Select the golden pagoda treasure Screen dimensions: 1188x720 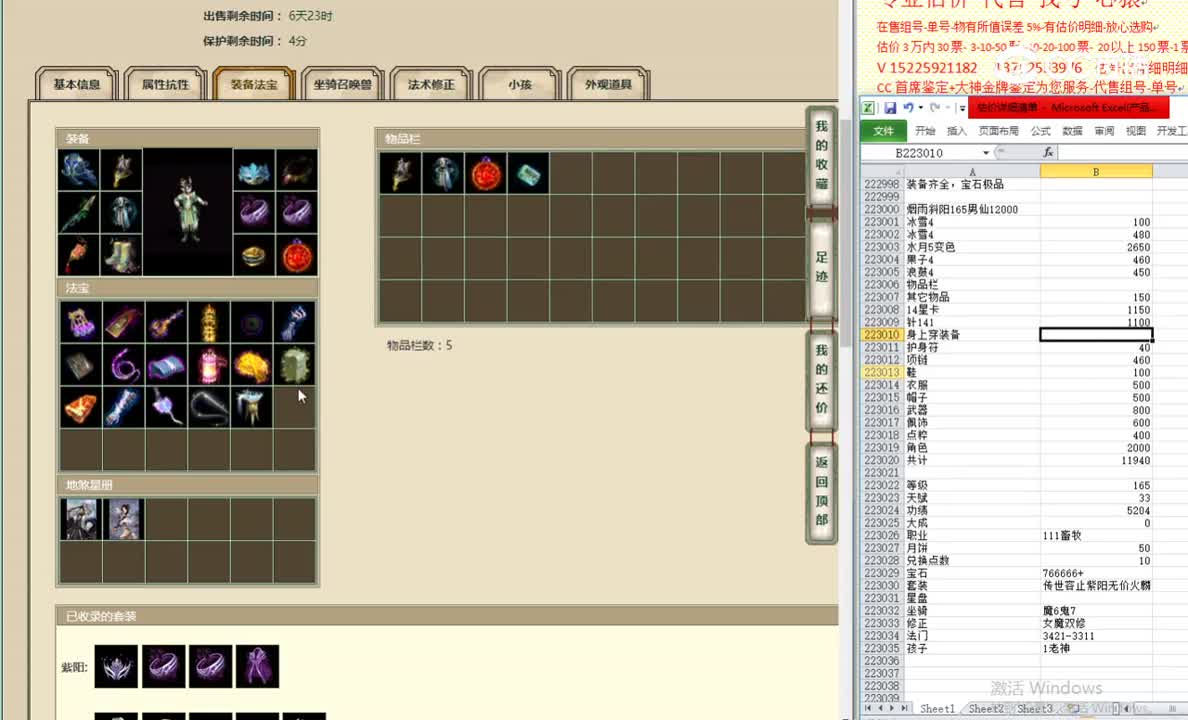[209, 322]
